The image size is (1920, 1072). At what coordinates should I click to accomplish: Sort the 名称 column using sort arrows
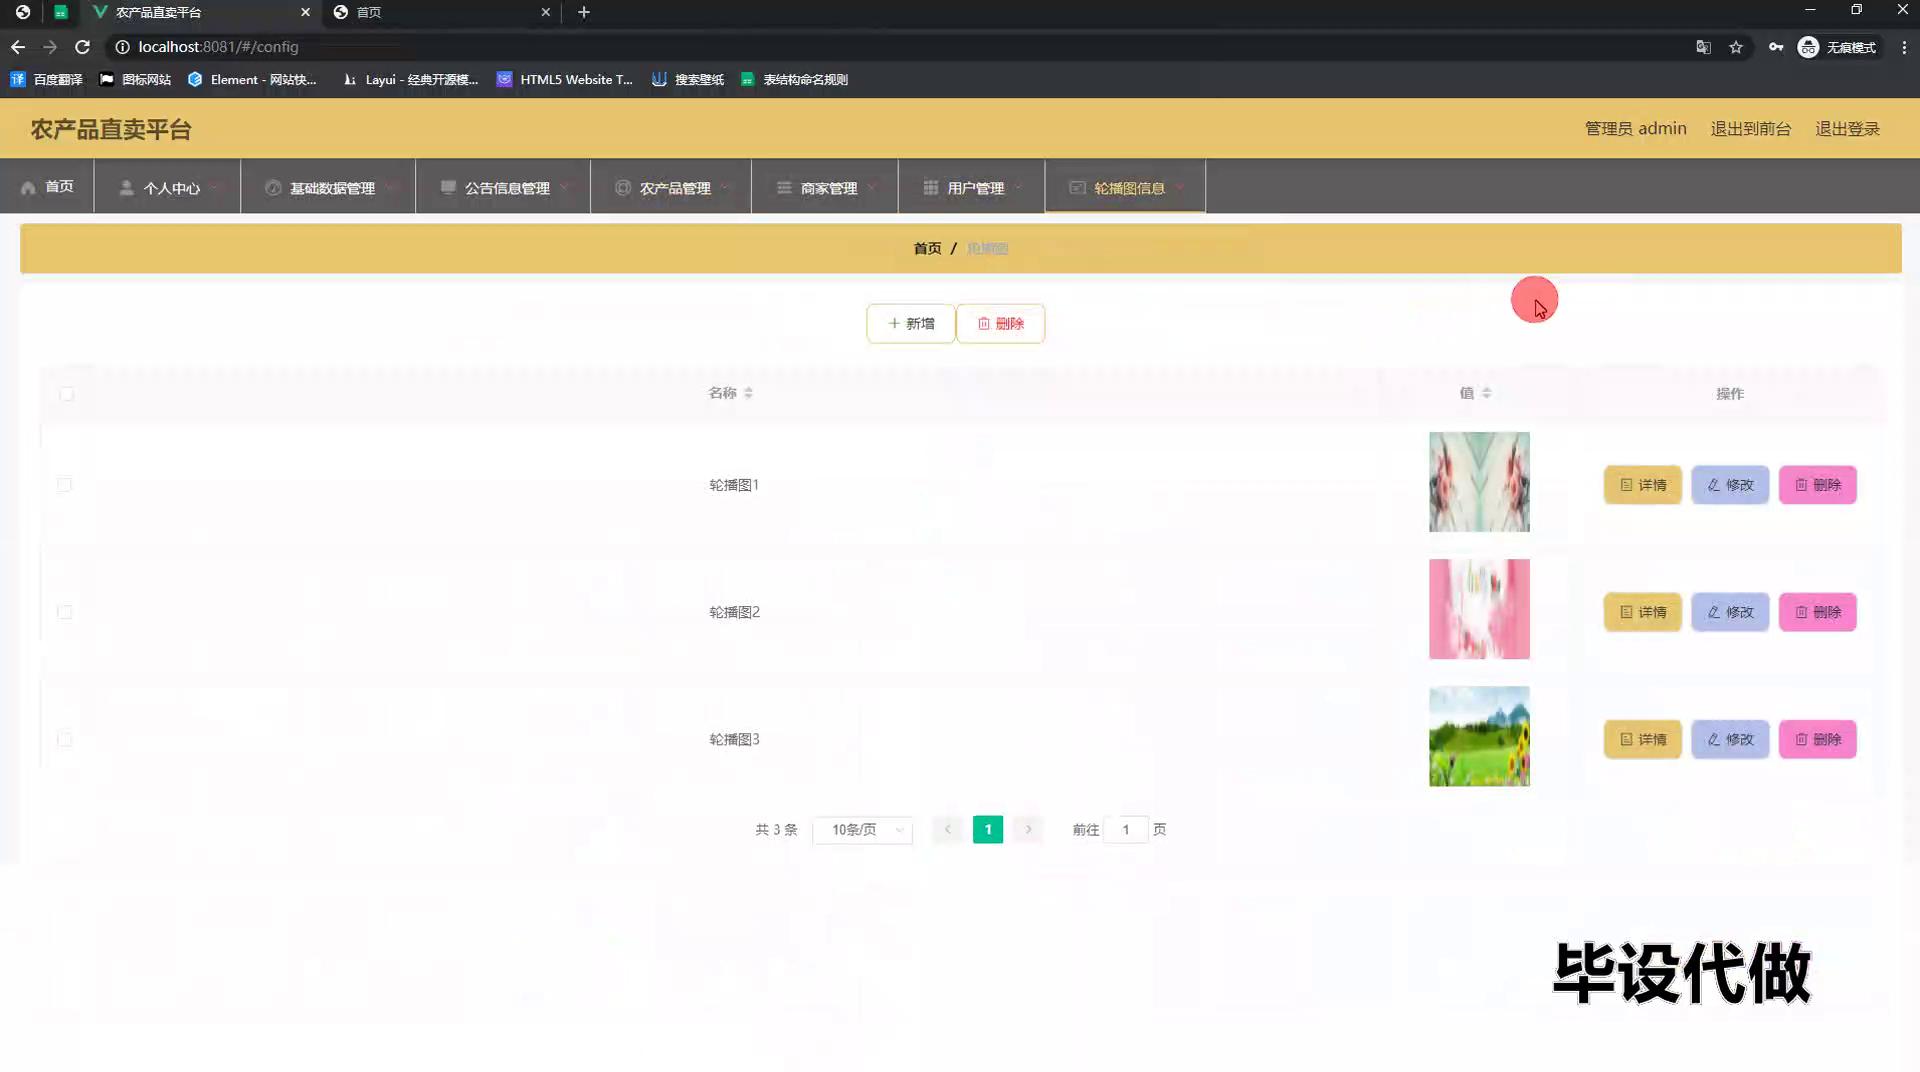coord(748,393)
